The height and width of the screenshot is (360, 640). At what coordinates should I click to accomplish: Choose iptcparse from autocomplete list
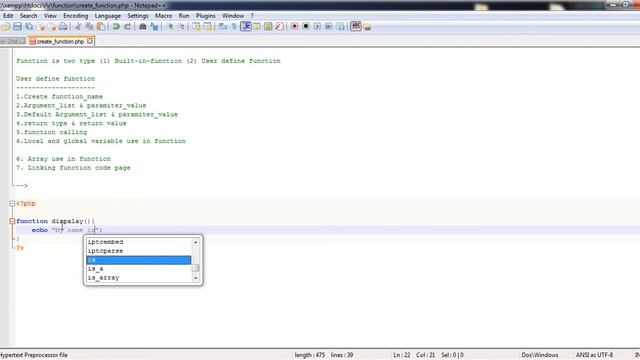(x=139, y=251)
